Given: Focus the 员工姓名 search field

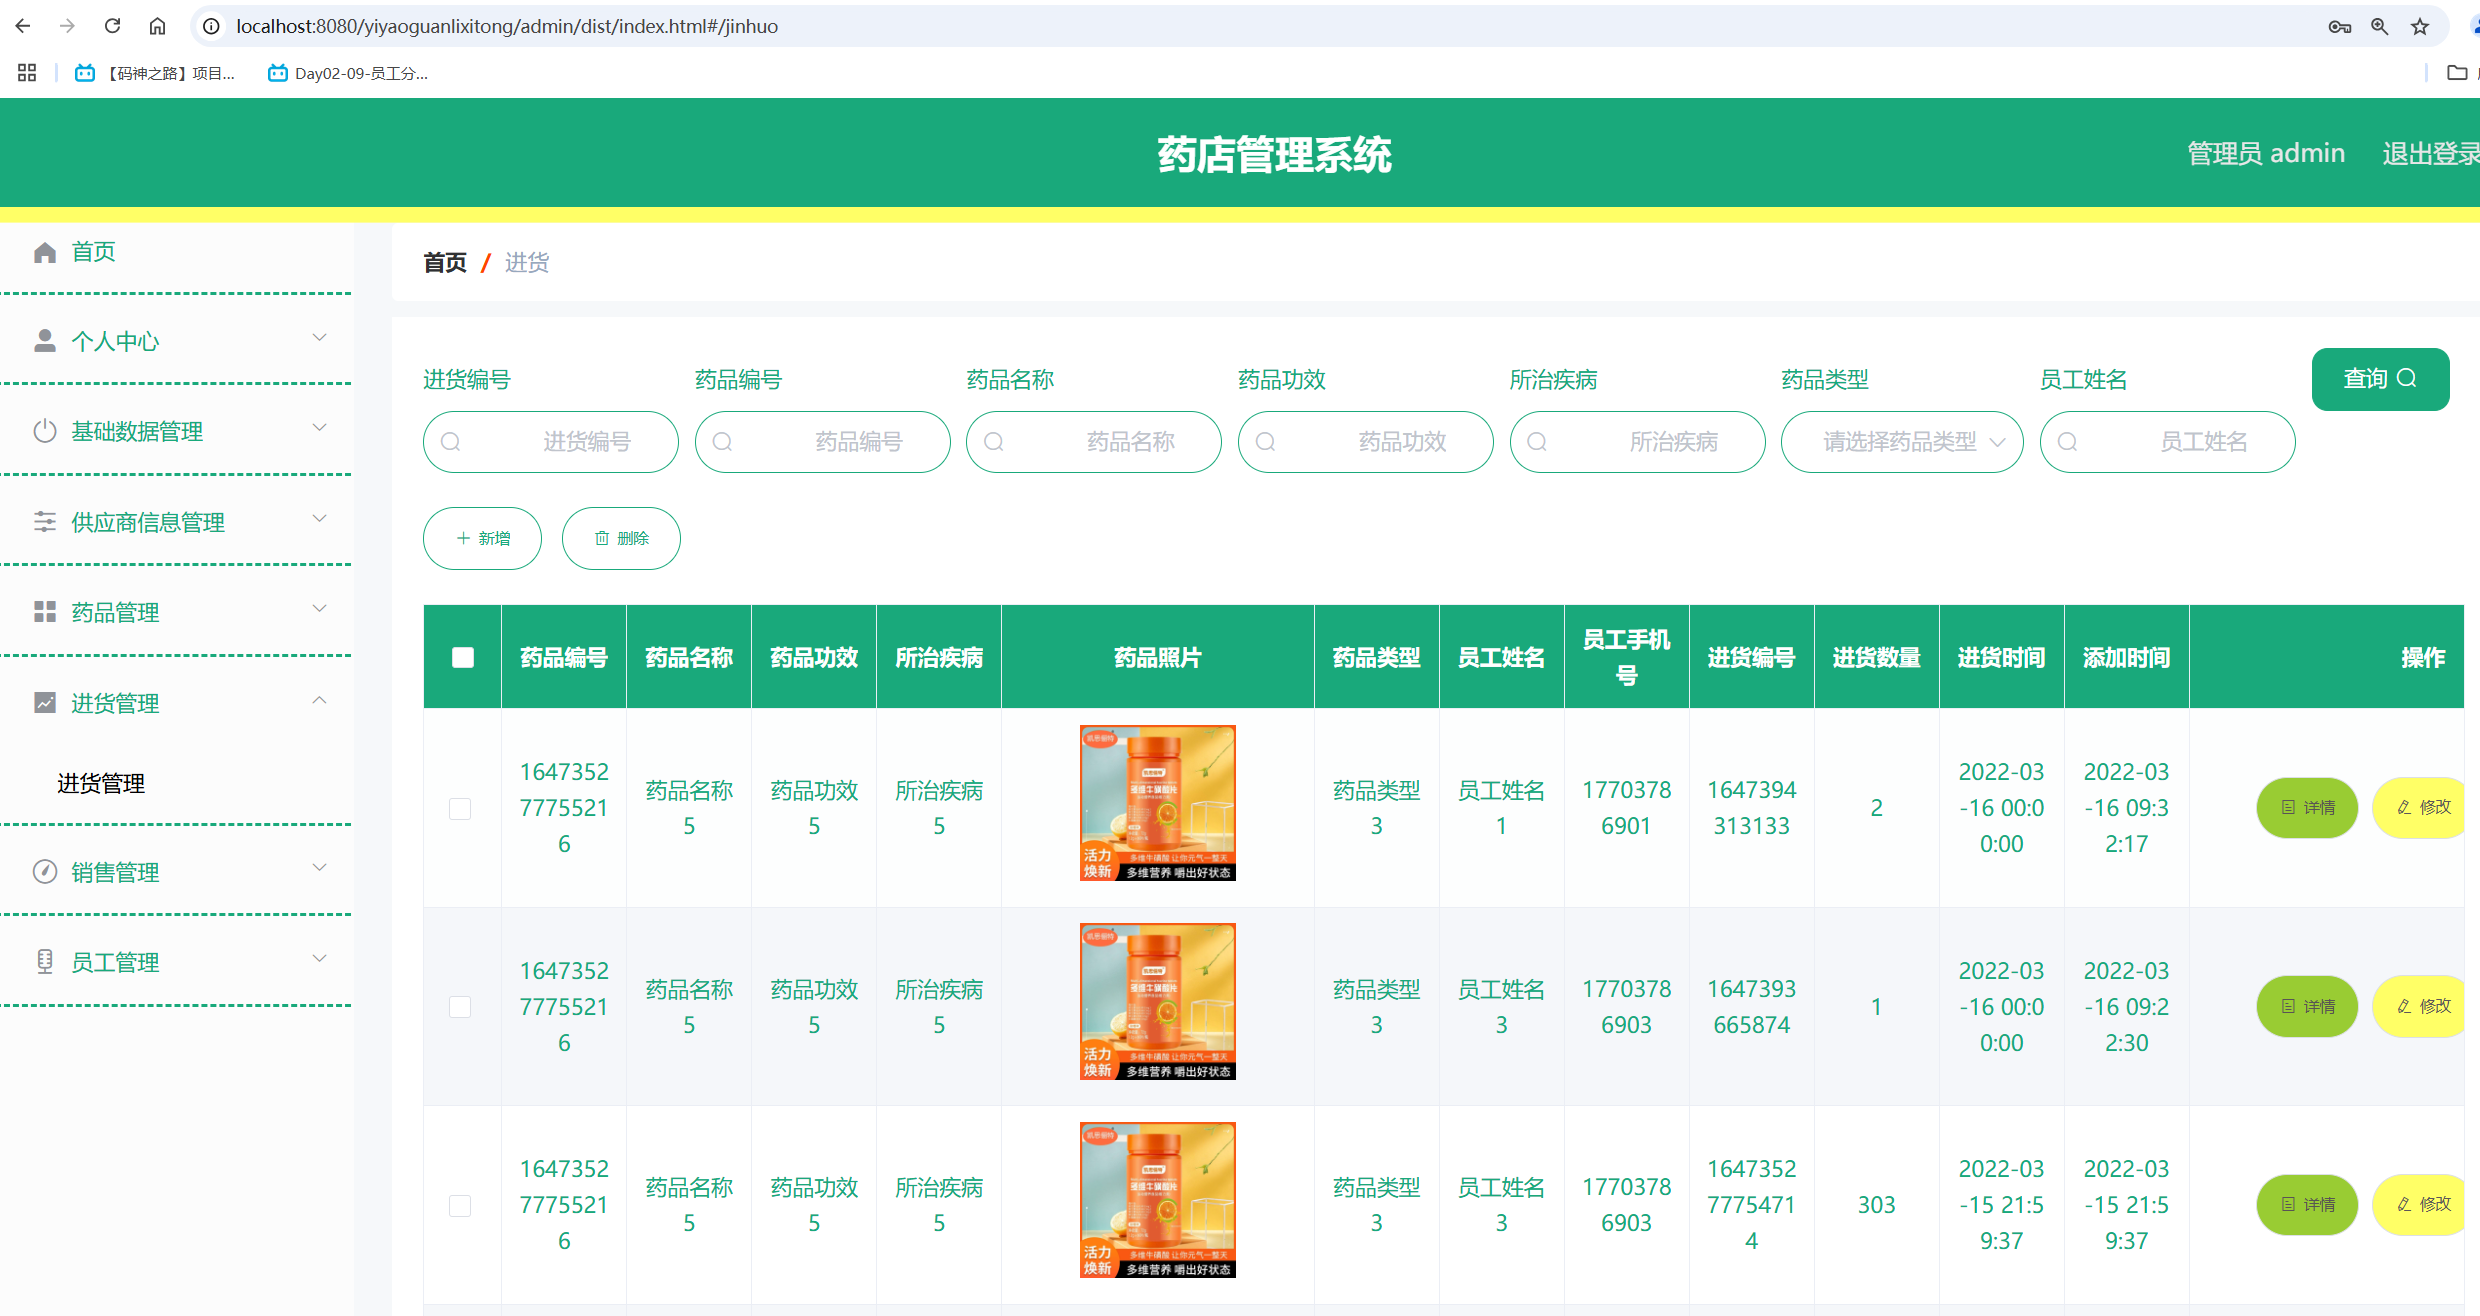Looking at the screenshot, I should (2168, 442).
